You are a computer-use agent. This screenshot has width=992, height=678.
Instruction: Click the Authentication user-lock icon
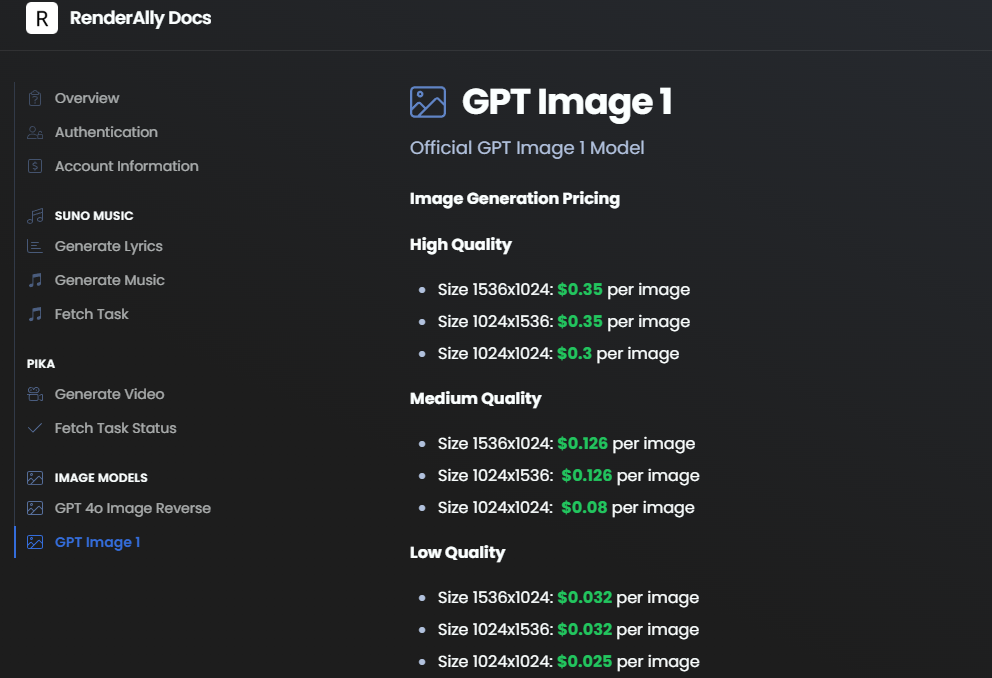point(35,132)
